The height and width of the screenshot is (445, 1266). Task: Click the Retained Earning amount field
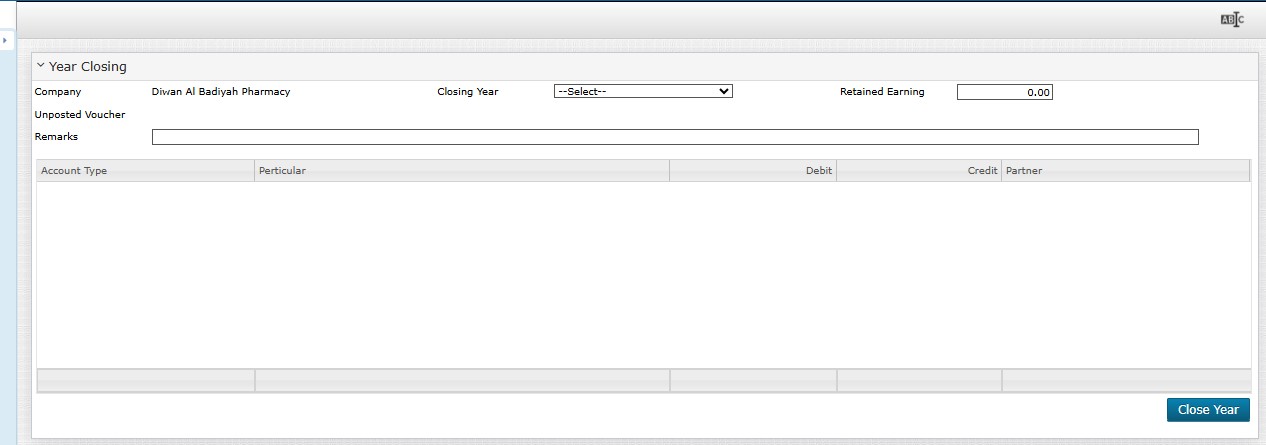click(x=1004, y=92)
